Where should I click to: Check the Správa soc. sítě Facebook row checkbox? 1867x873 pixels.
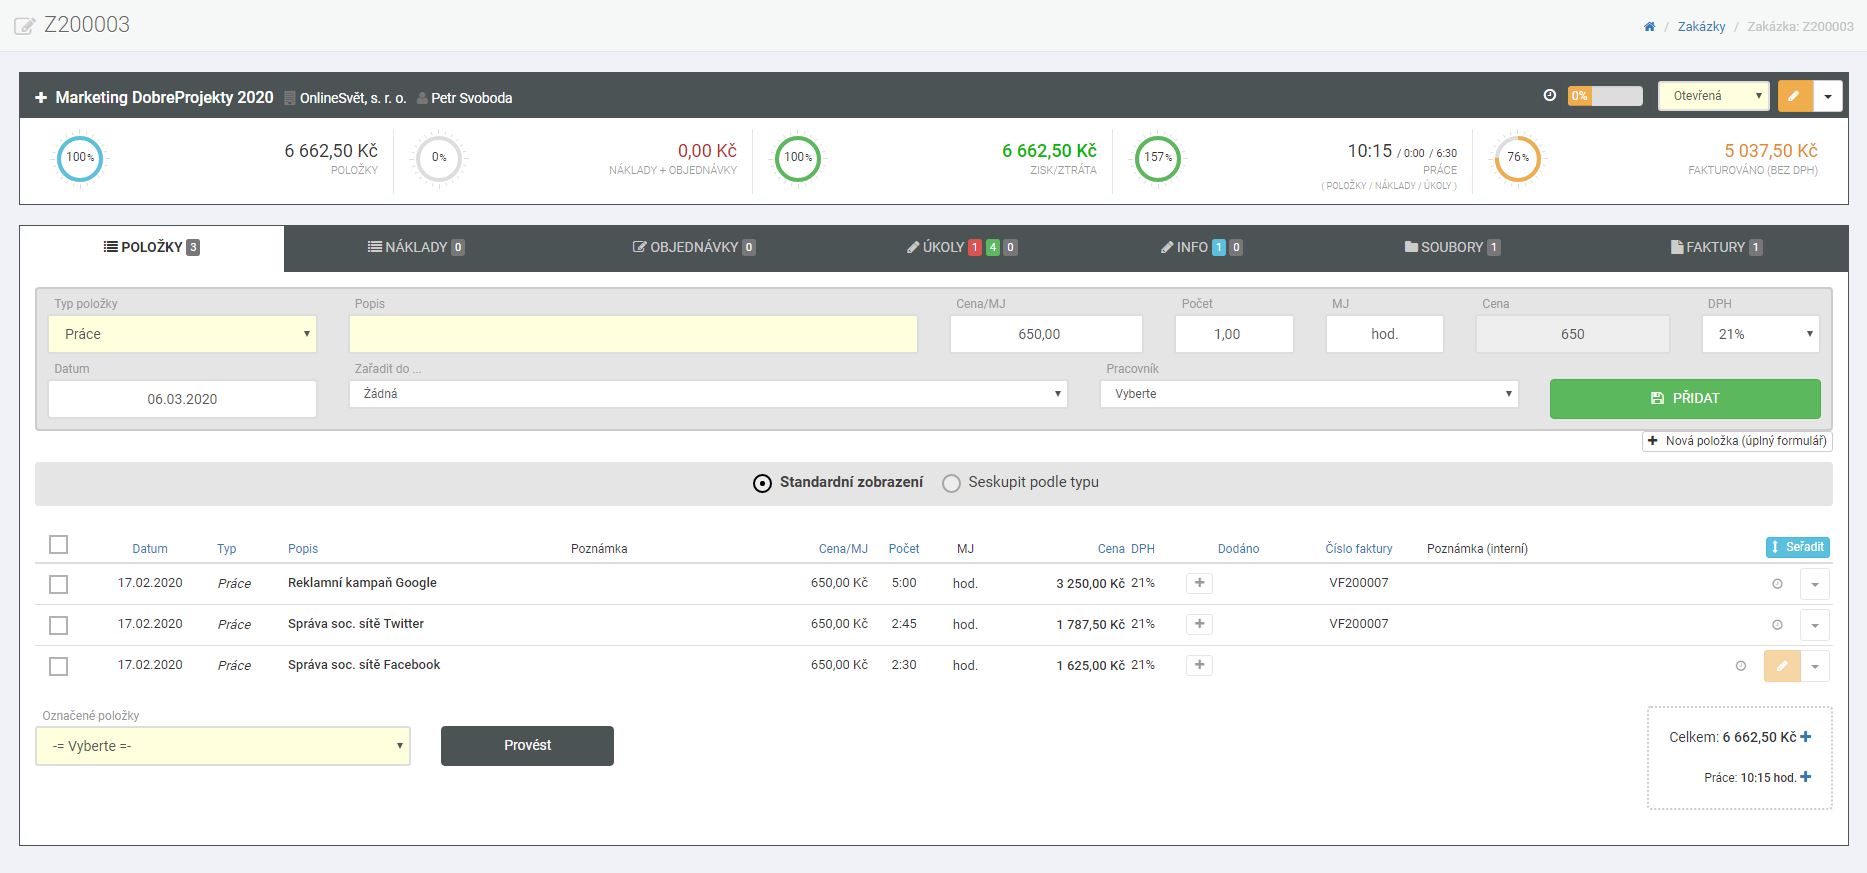(58, 666)
